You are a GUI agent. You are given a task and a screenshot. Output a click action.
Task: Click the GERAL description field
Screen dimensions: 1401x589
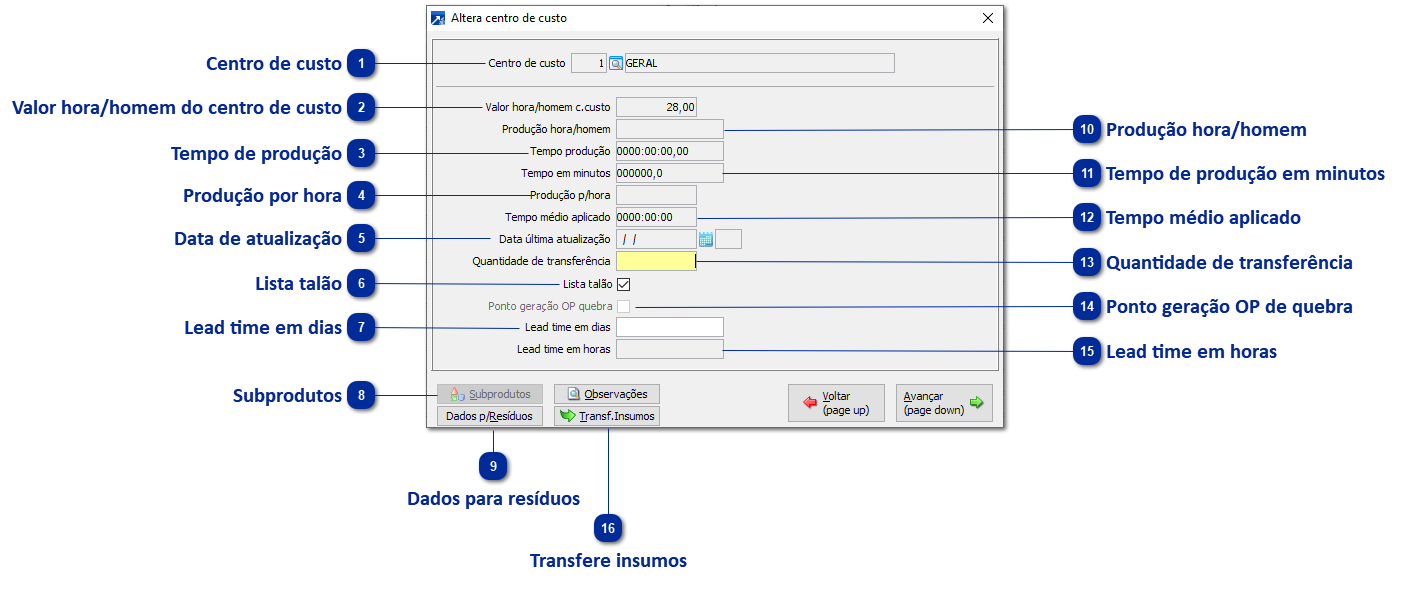[x=759, y=63]
